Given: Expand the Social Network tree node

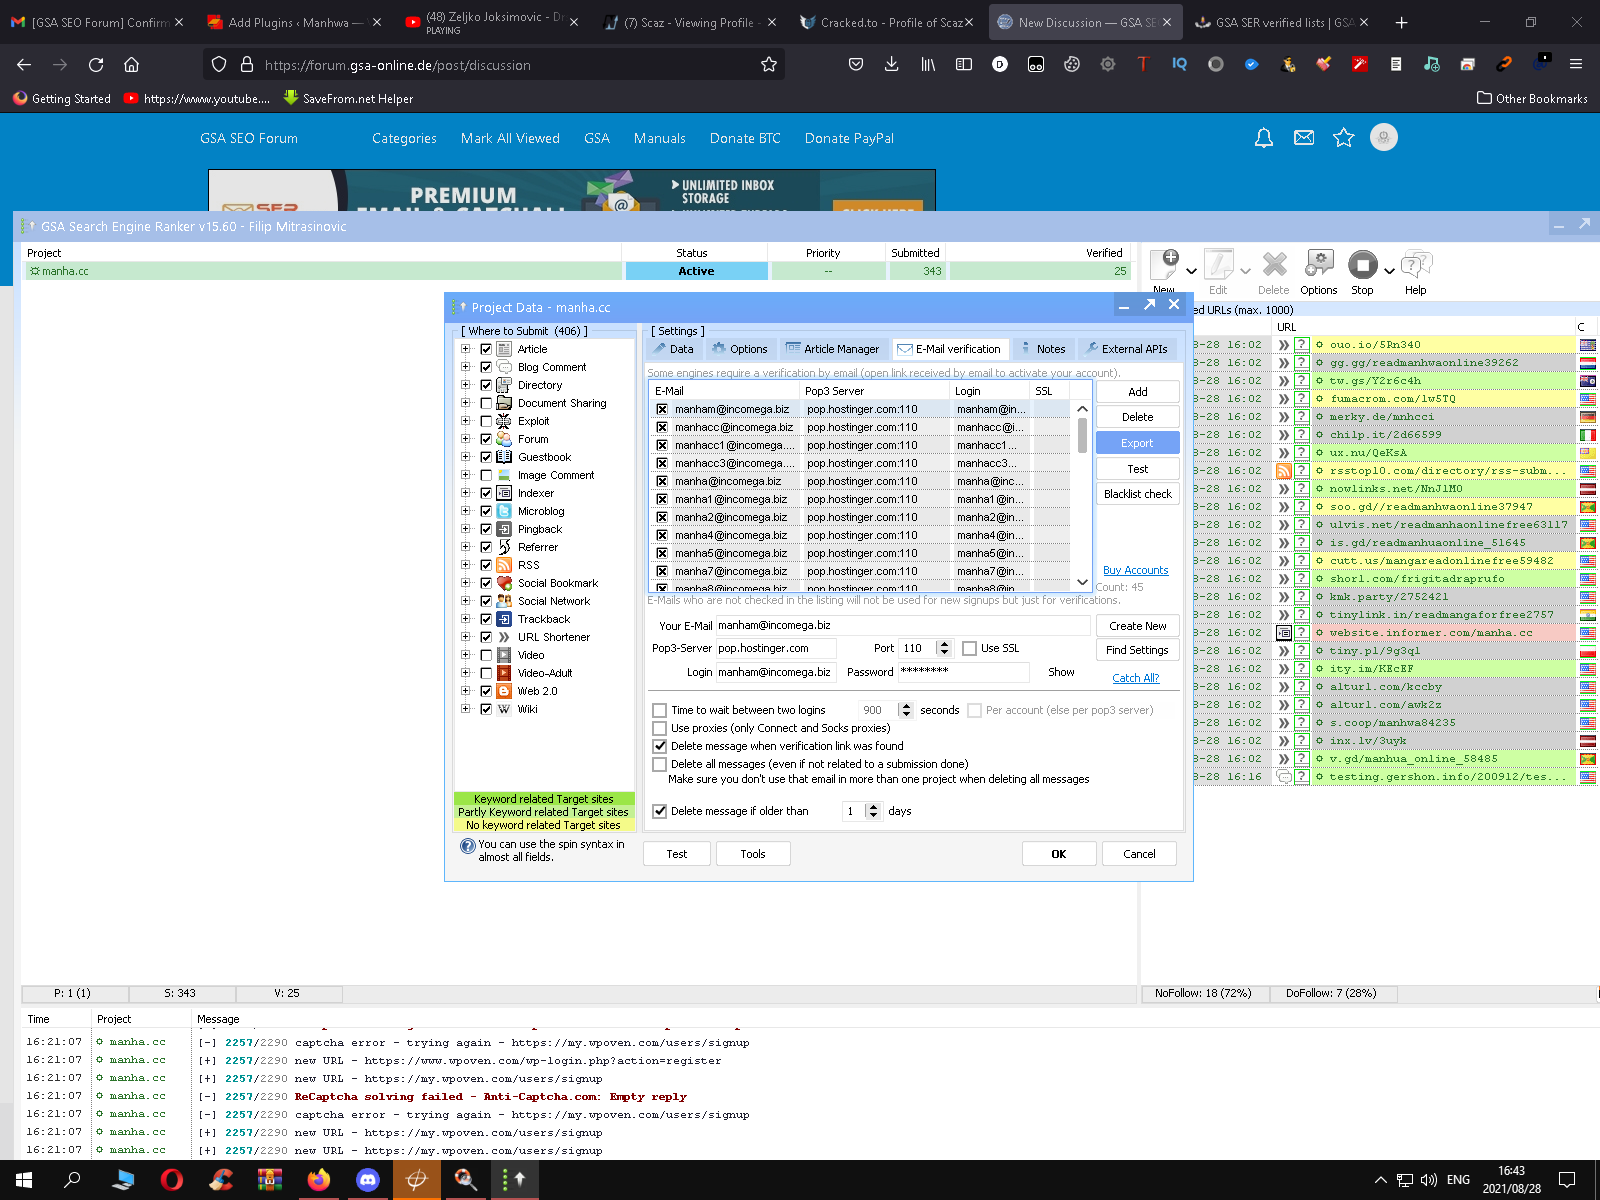Looking at the screenshot, I should tap(466, 601).
